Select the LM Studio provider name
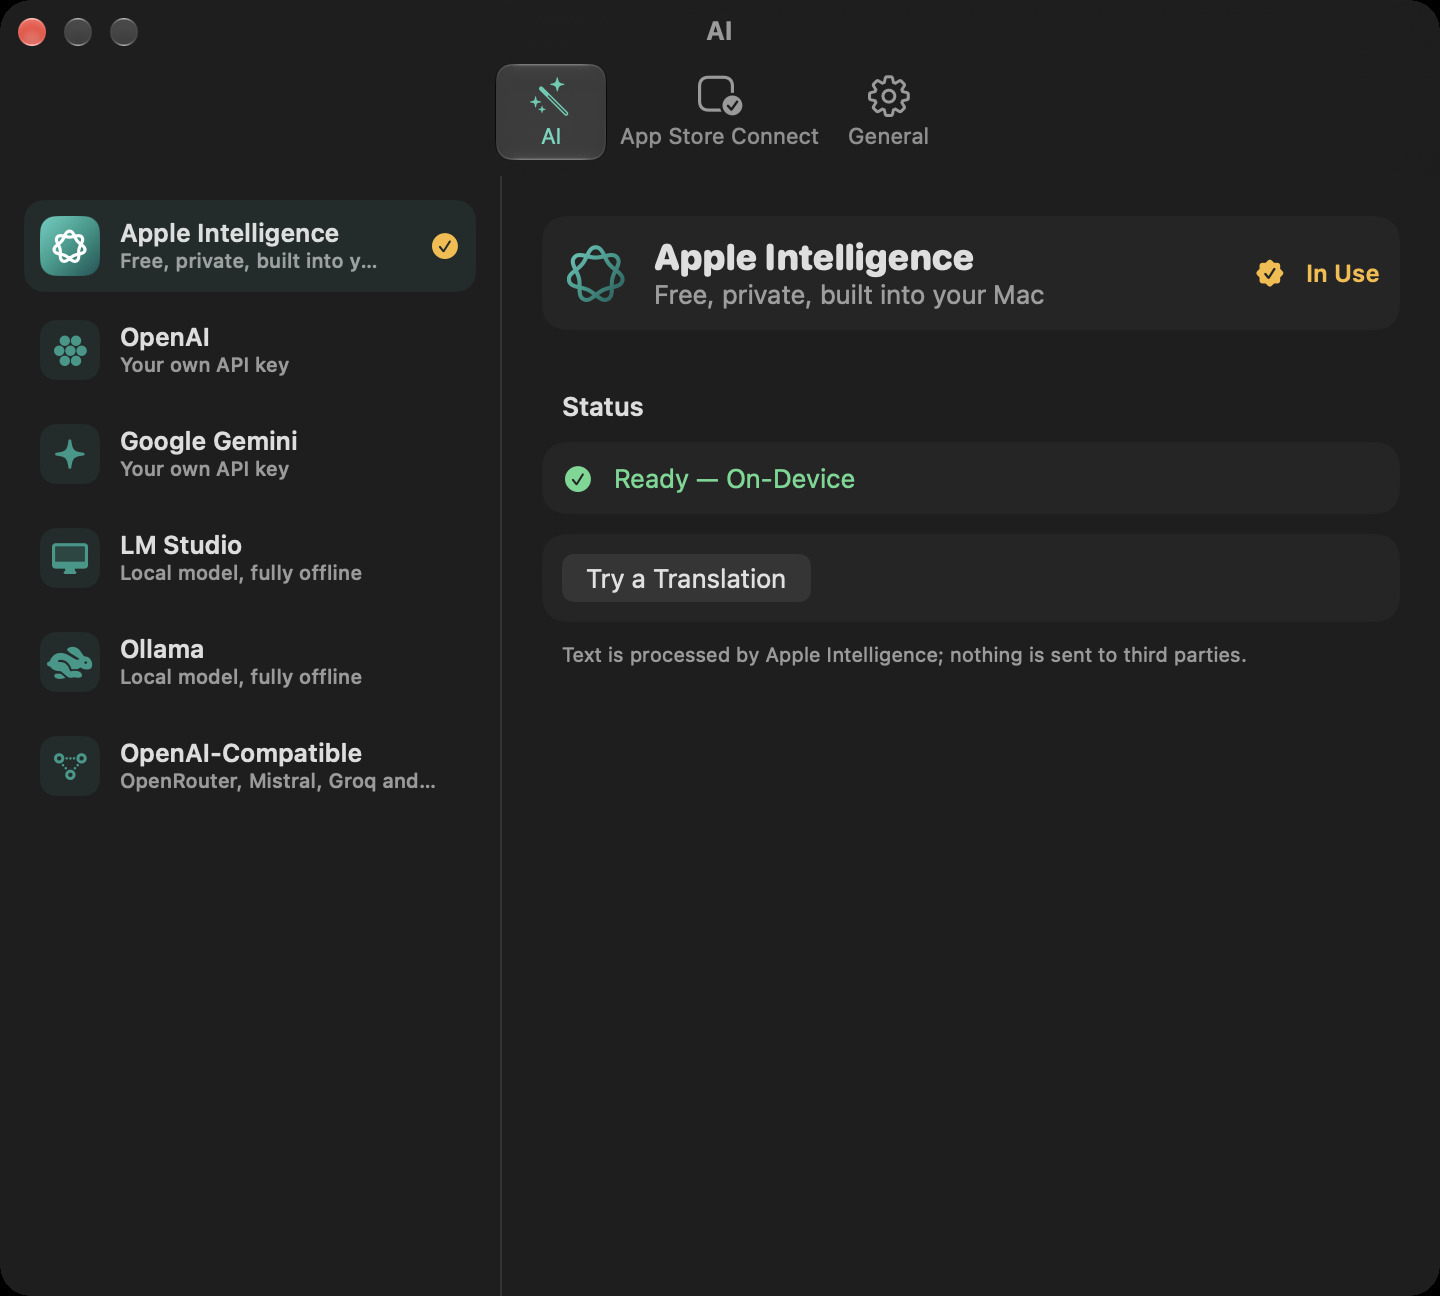 181,545
